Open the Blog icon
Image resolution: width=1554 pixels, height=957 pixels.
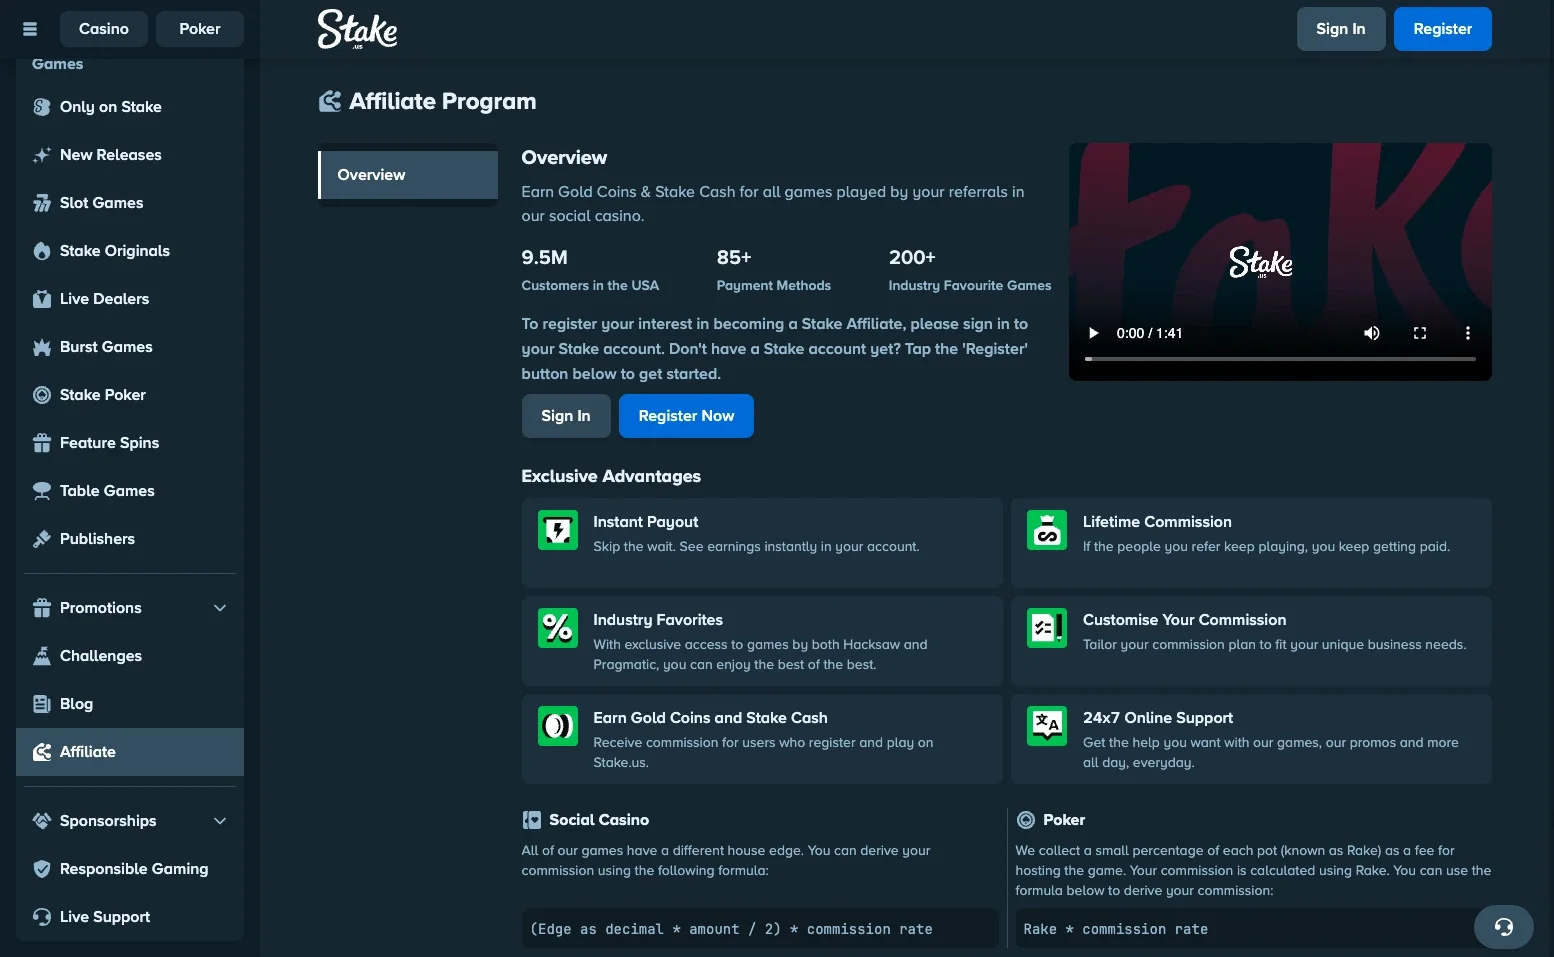pyautogui.click(x=42, y=704)
